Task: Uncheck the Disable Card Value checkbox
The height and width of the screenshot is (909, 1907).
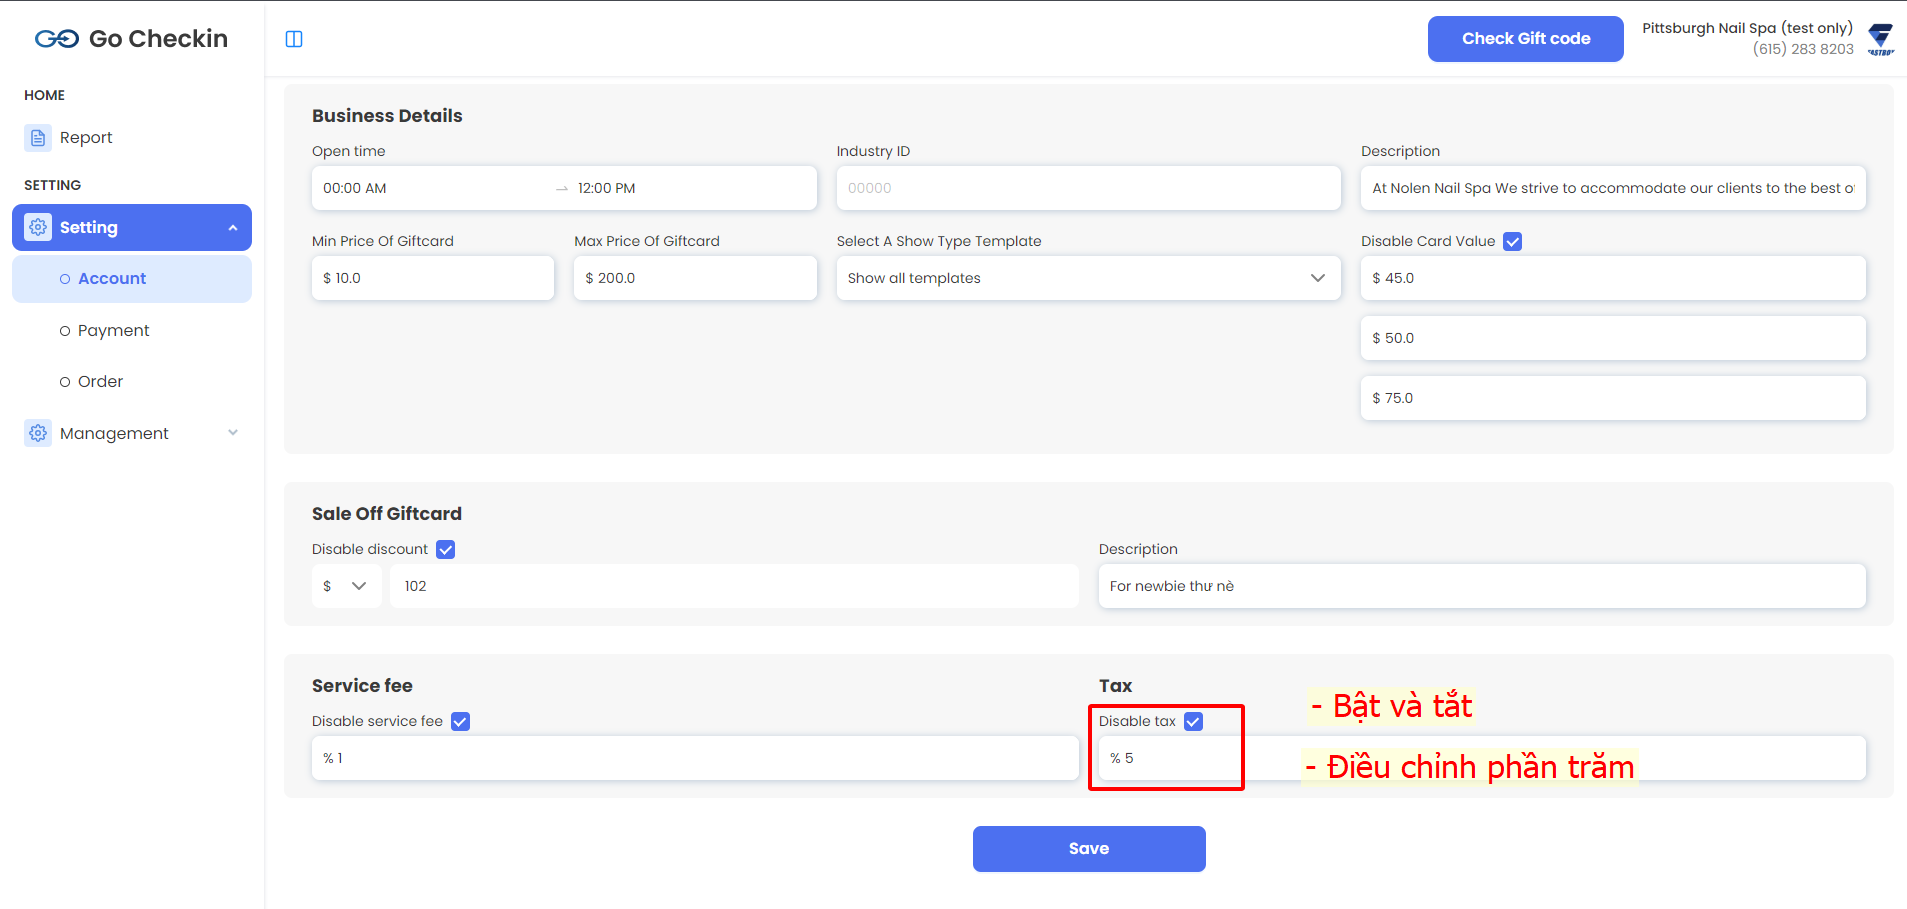Action: point(1513,242)
